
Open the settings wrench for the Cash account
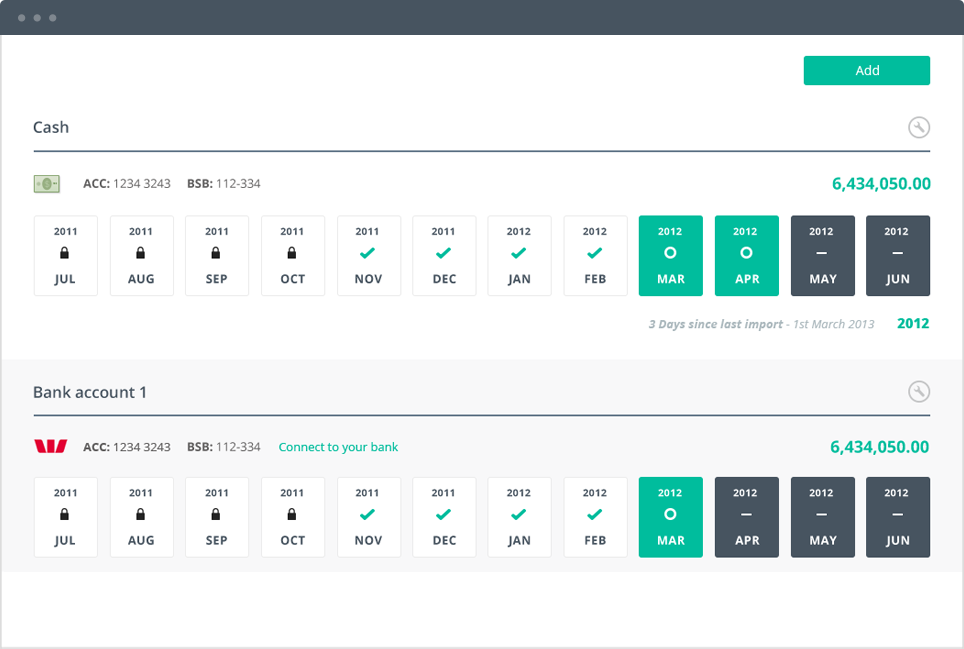(x=918, y=127)
